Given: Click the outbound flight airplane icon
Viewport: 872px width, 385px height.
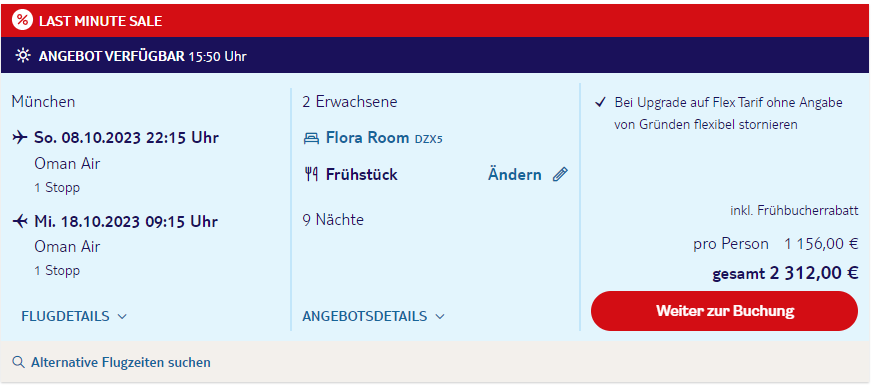Looking at the screenshot, I should coord(19,137).
